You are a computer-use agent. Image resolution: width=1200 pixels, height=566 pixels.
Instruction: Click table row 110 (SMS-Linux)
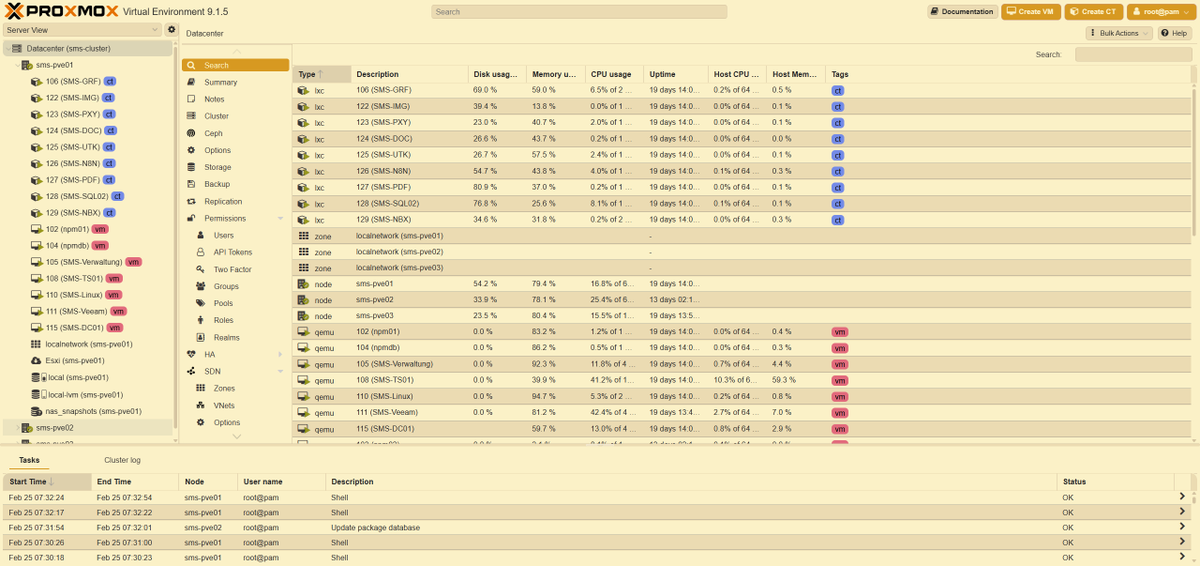[x=743, y=397]
